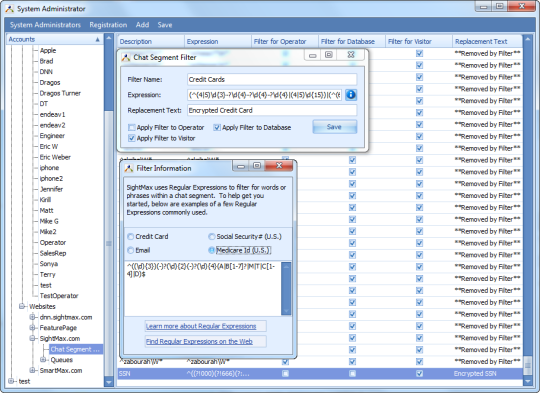Click the regex example text area
The height and width of the screenshot is (393, 540).
203,288
